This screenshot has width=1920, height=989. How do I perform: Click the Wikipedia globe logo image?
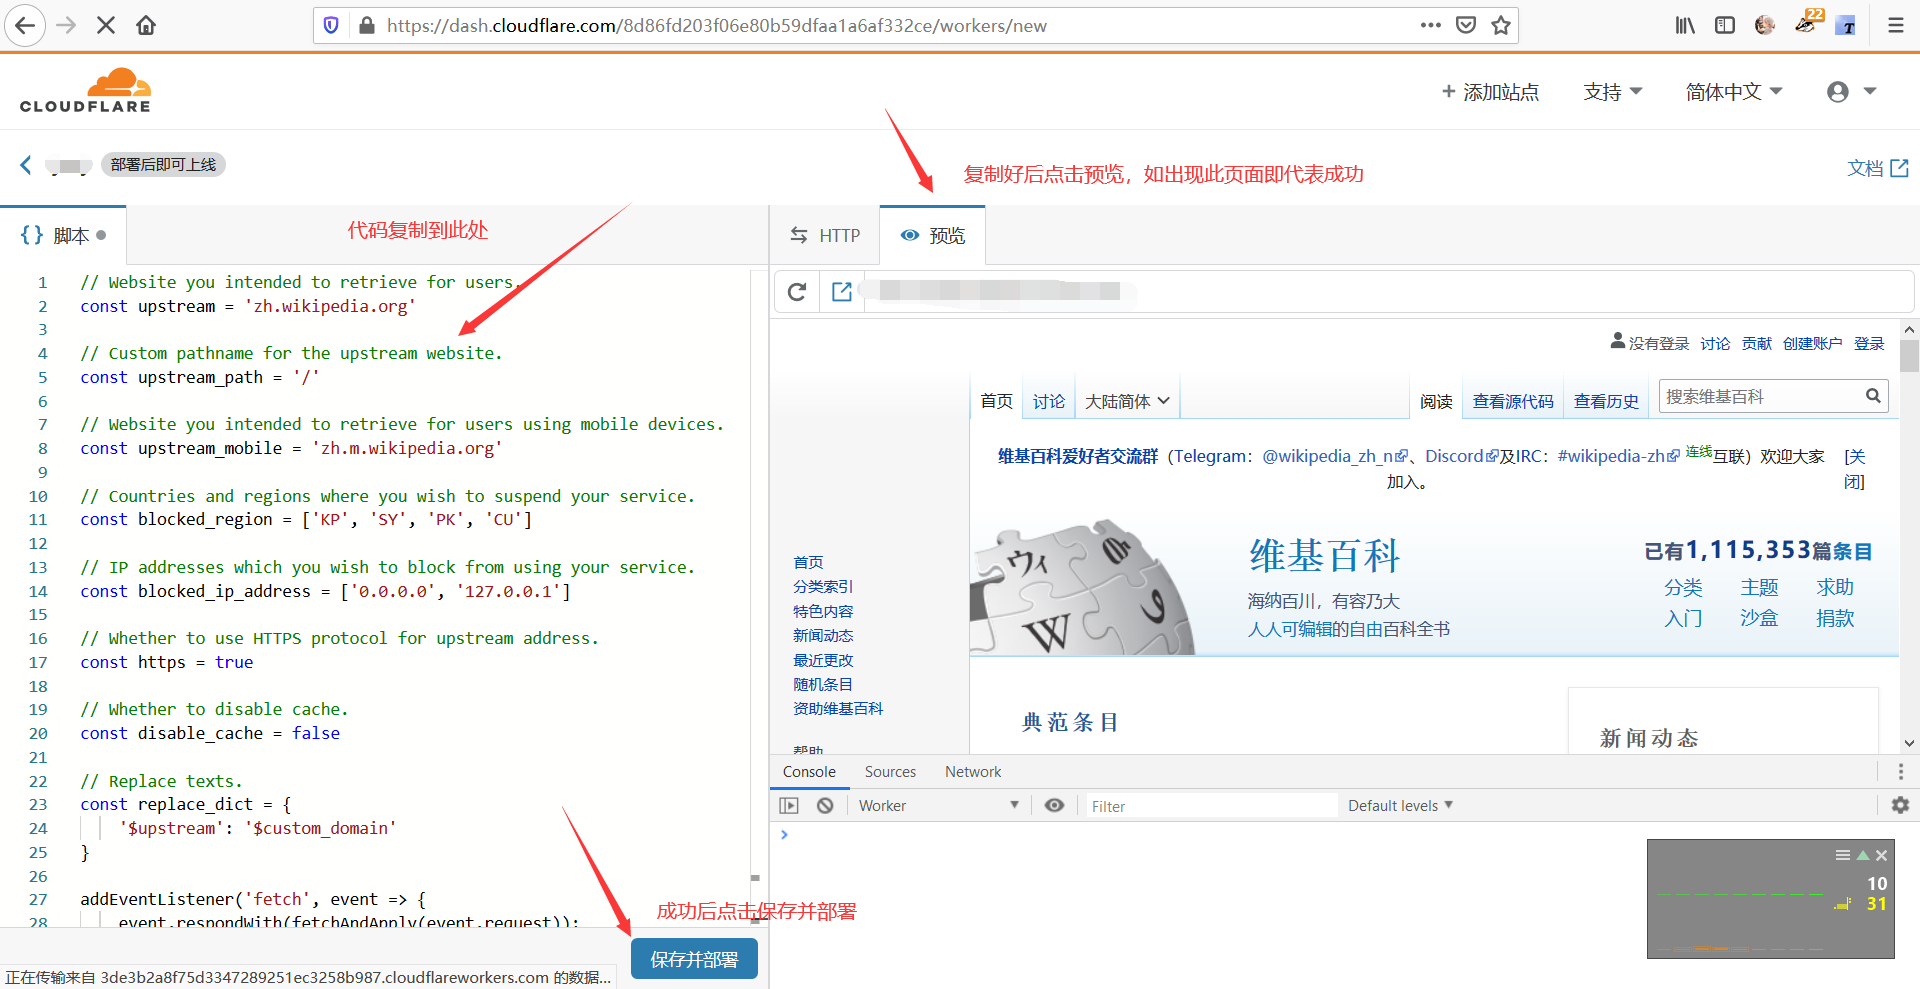pos(1082,588)
